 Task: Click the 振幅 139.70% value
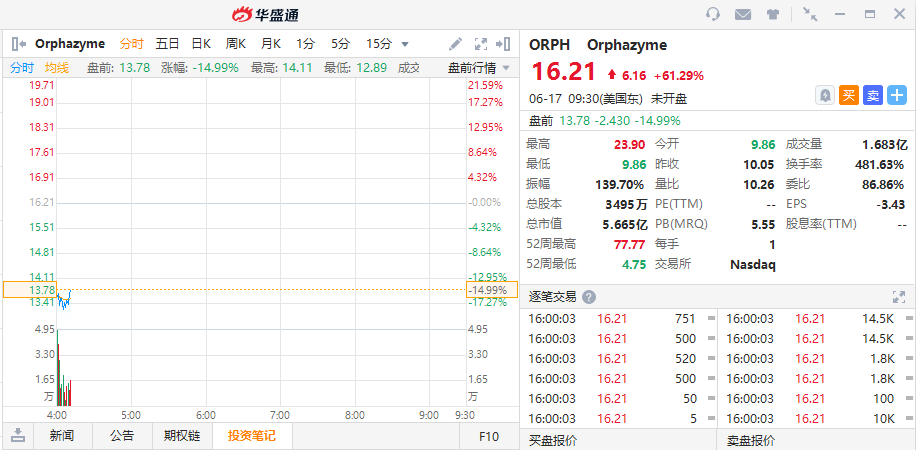(619, 185)
